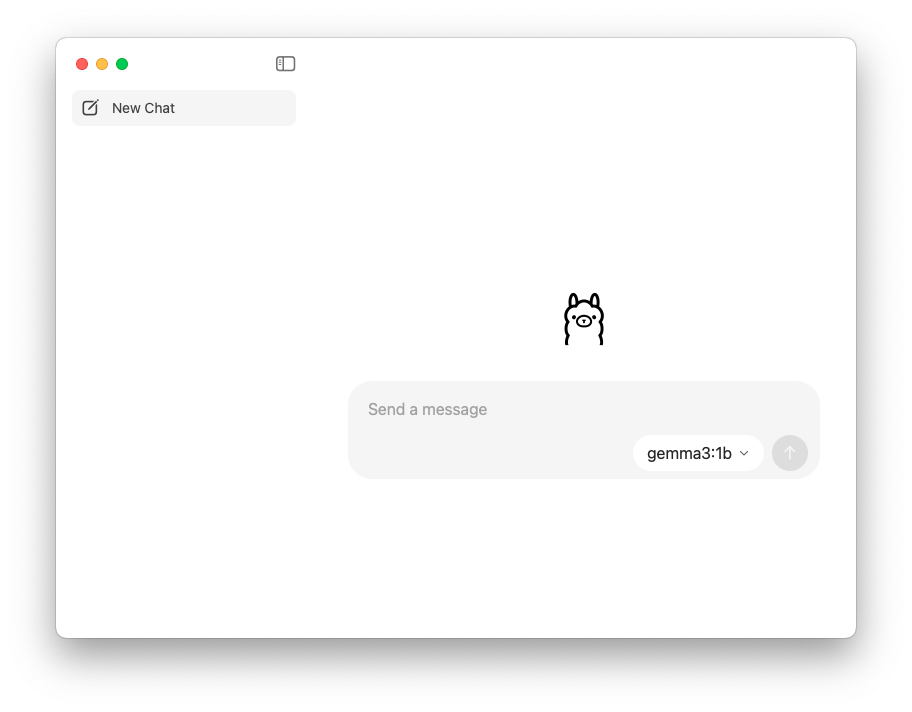
Task: Maximize window with green button
Action: coord(122,64)
